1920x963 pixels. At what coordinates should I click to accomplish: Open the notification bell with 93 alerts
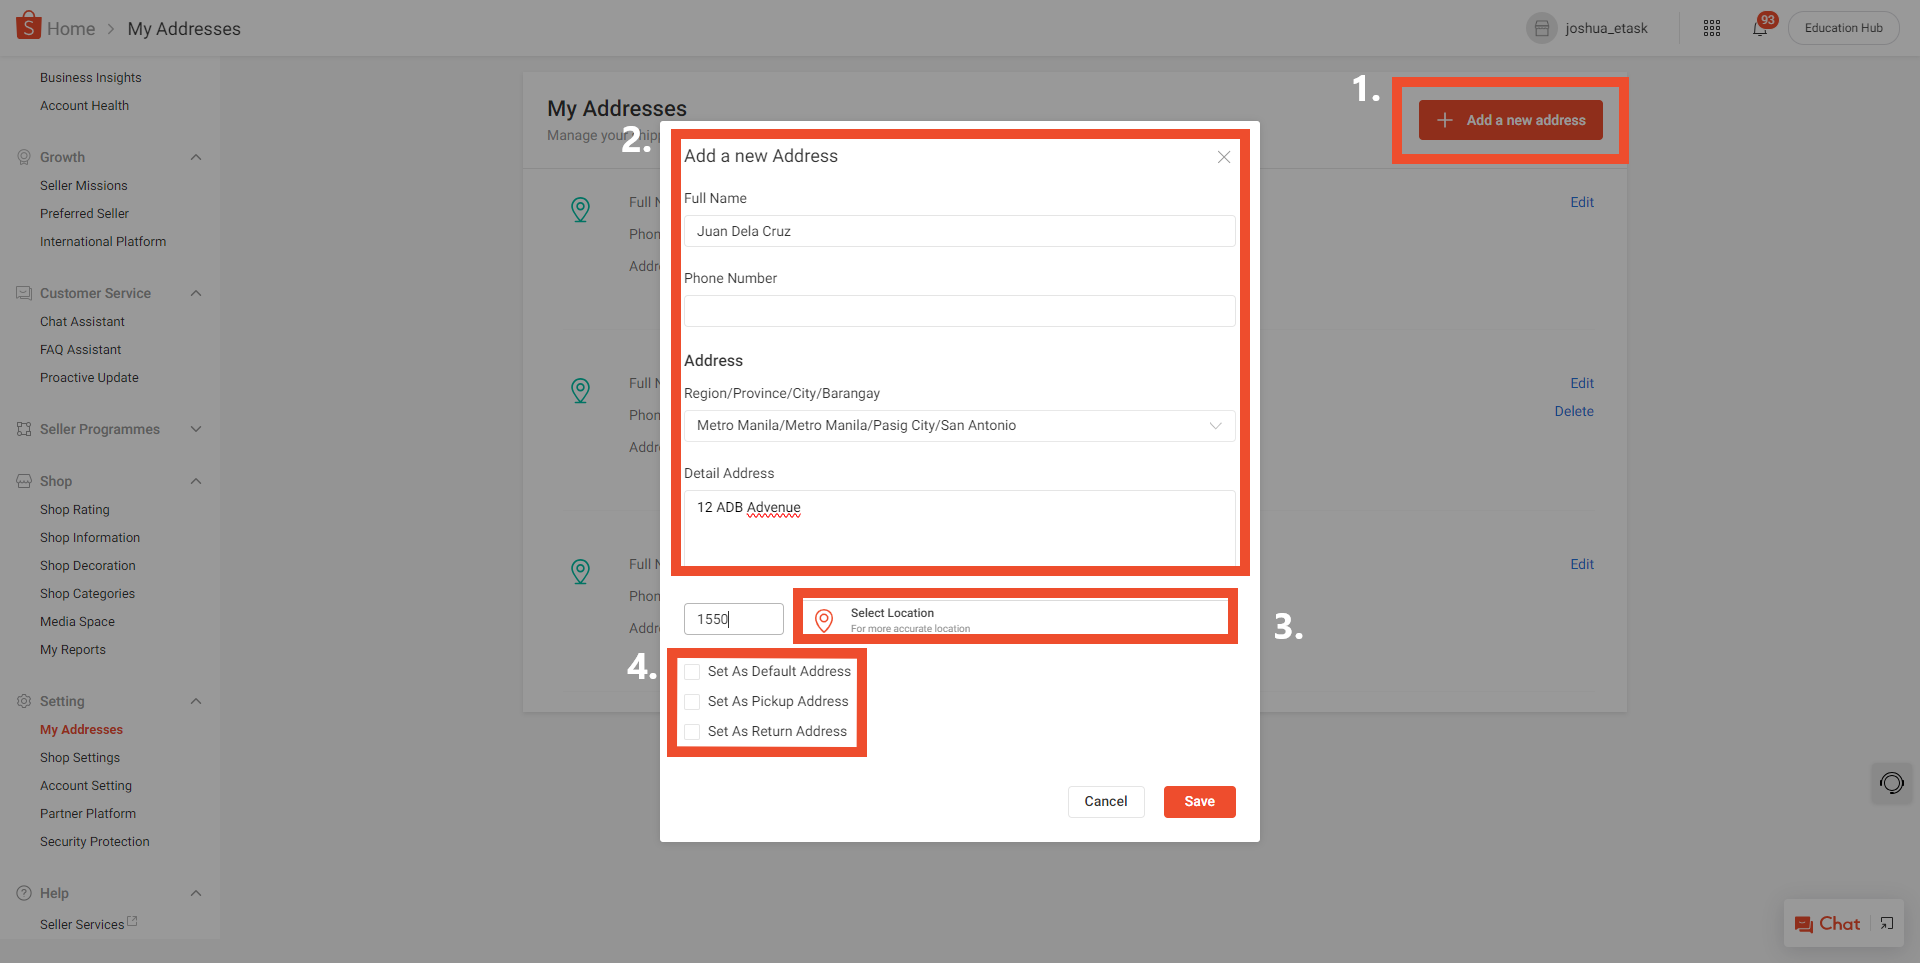(1760, 28)
